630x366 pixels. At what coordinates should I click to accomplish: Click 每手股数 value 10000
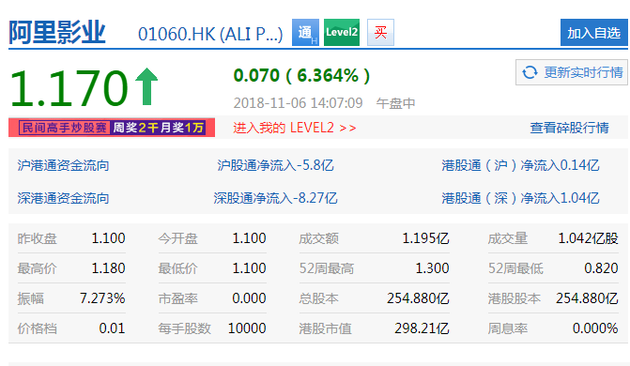(x=247, y=329)
